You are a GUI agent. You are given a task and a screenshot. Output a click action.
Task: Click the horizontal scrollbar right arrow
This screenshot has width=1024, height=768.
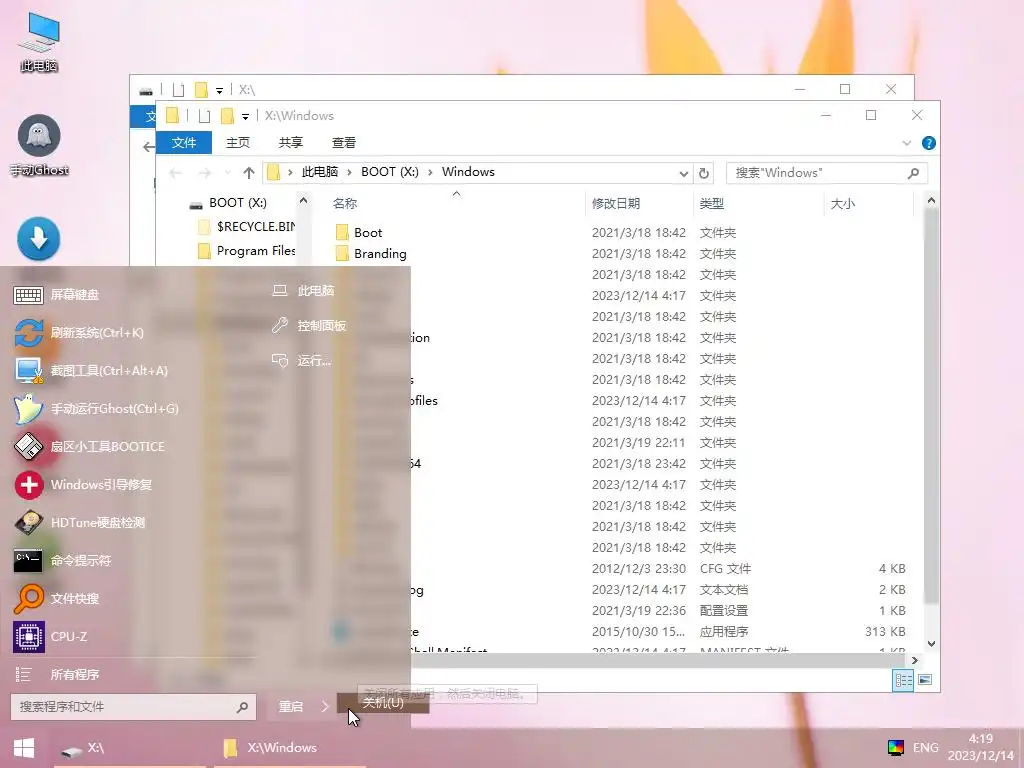[914, 660]
